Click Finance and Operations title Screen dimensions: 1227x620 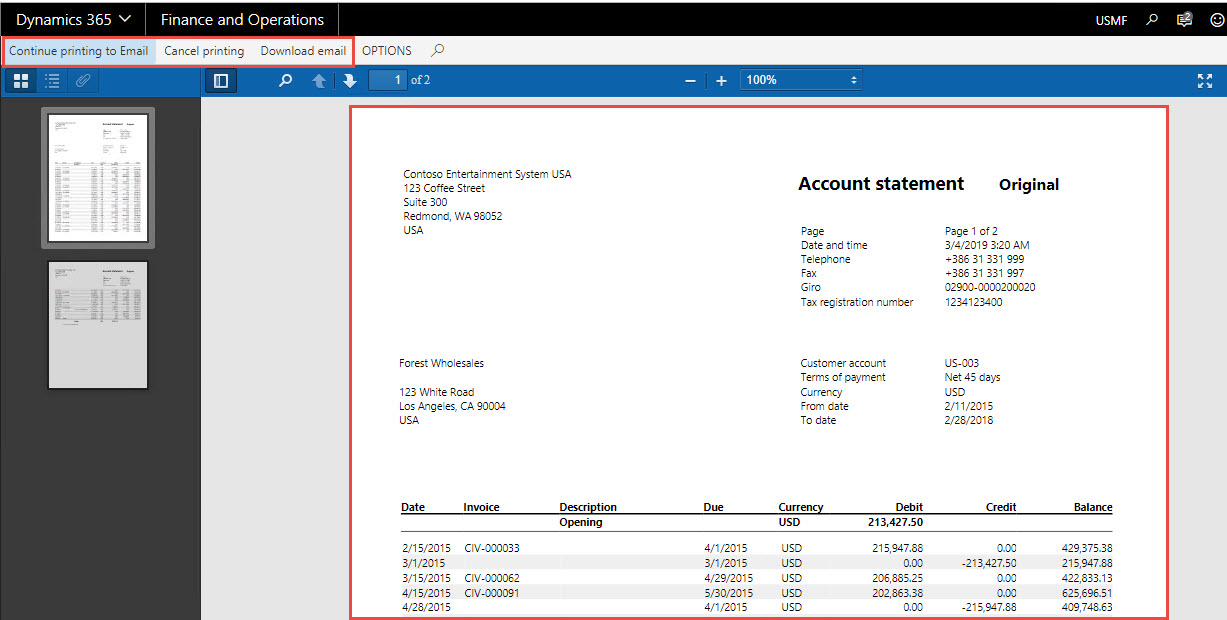(242, 19)
